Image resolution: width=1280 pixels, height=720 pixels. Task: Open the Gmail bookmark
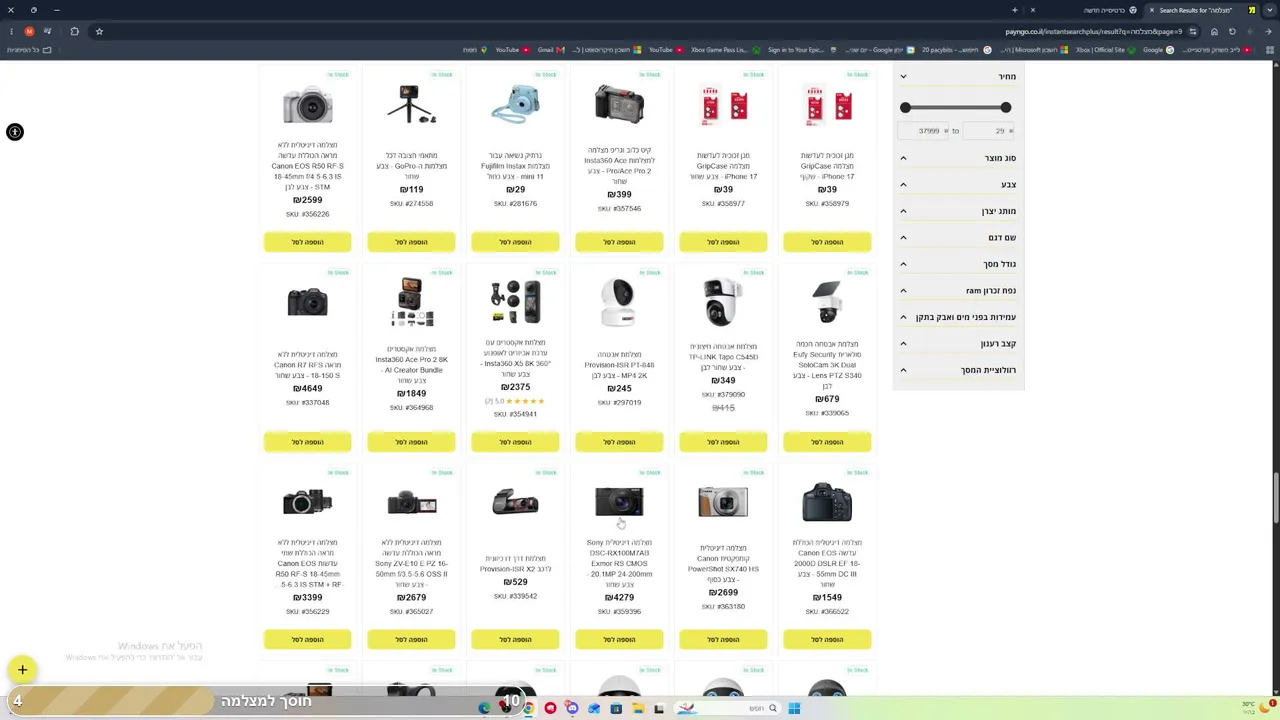coord(551,50)
